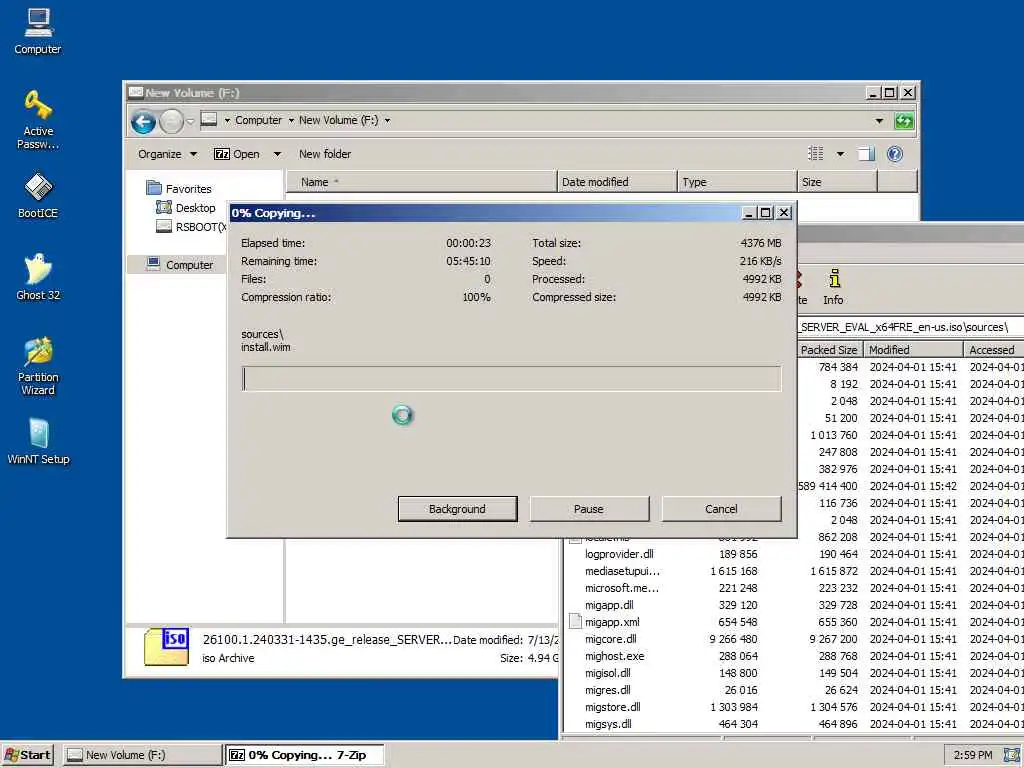The image size is (1024, 768).
Task: Switch to 0% Copying 7-Zip taskbar button
Action: [305, 755]
